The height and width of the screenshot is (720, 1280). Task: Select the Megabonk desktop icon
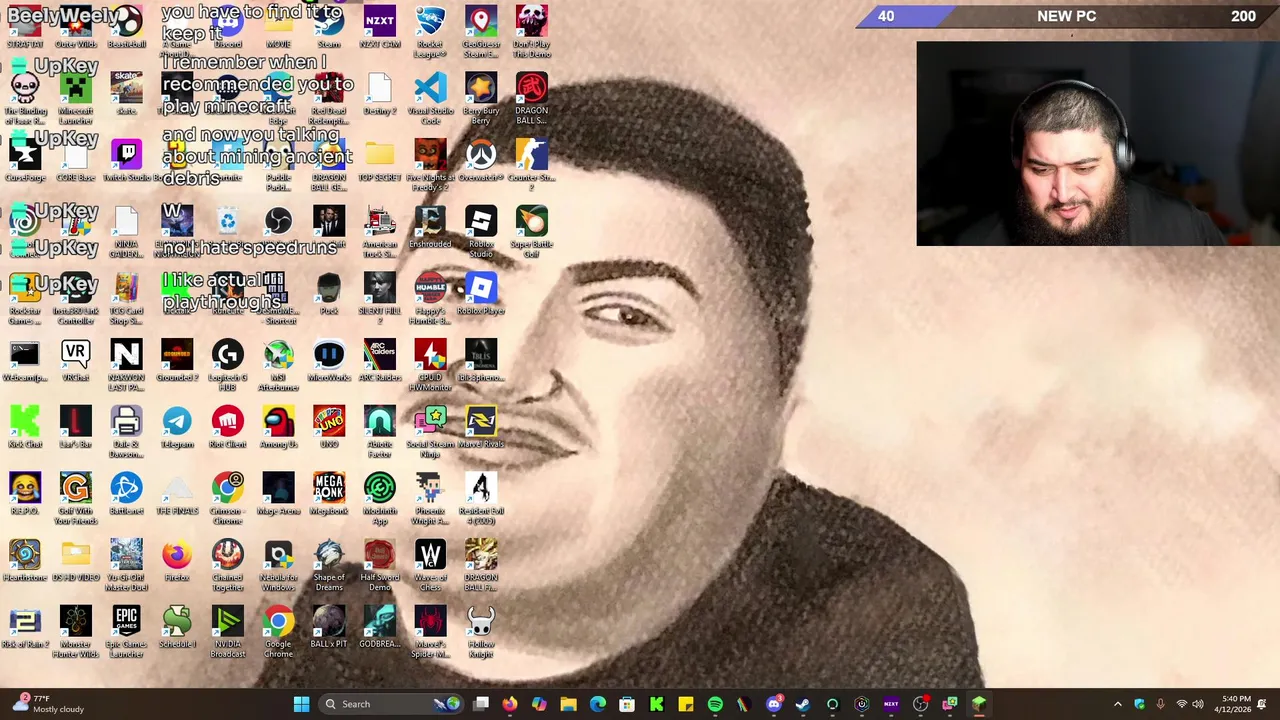click(x=329, y=495)
